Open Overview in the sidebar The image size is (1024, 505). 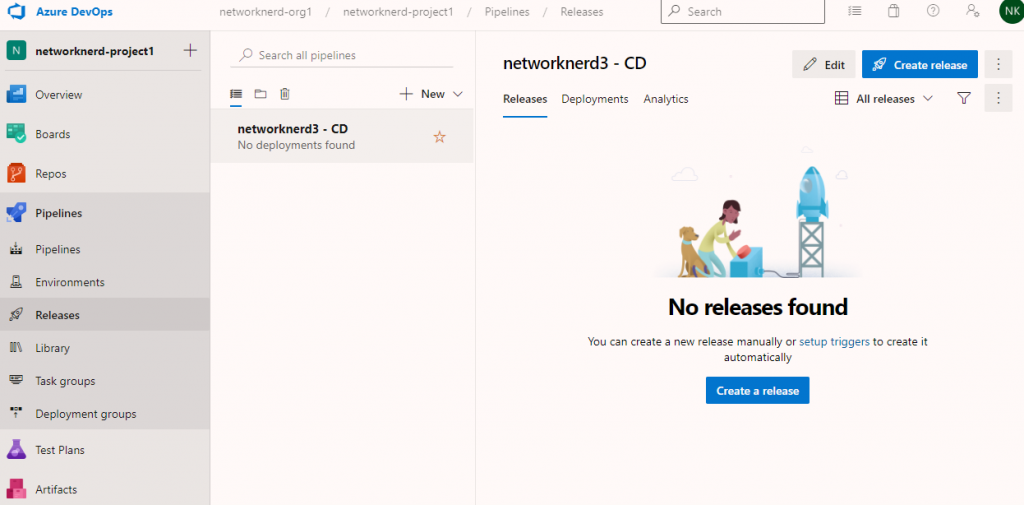coord(104,95)
